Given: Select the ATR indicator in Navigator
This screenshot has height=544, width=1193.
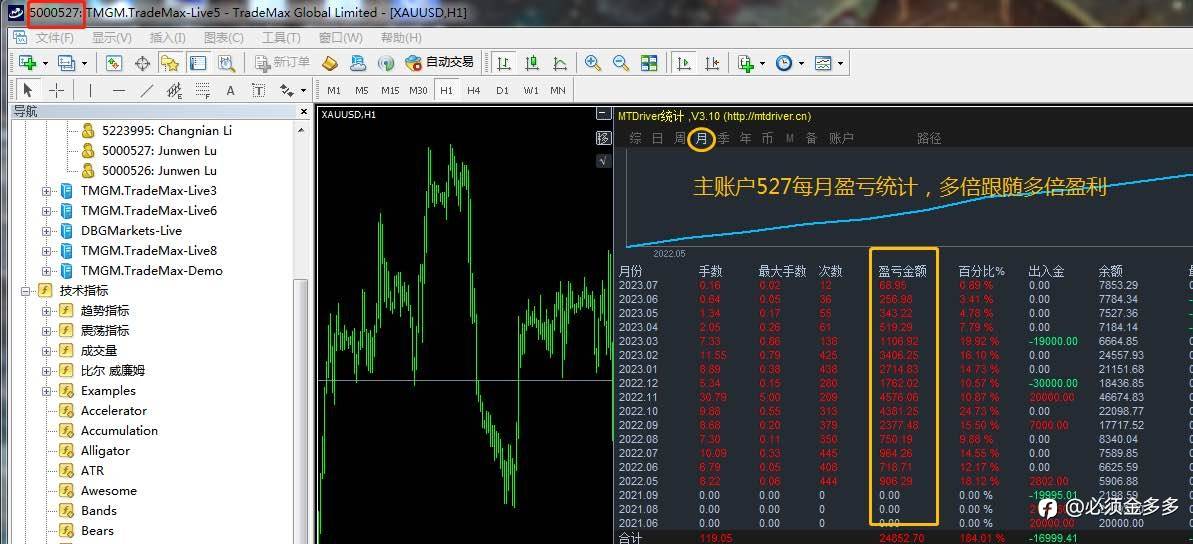Looking at the screenshot, I should click(92, 470).
